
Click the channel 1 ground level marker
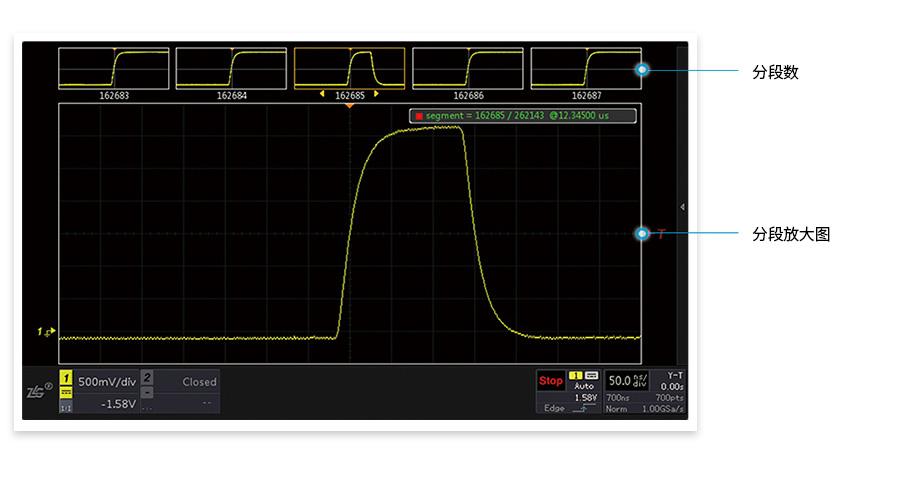[x=46, y=331]
